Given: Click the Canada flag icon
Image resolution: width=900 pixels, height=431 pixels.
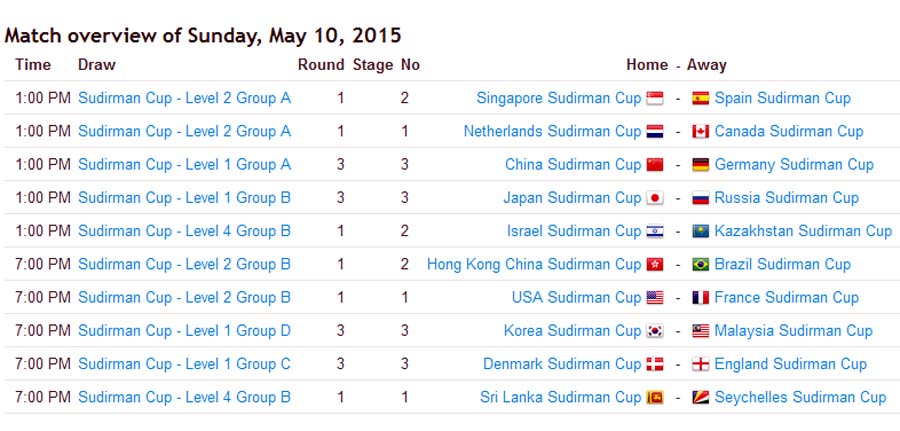Looking at the screenshot, I should 701,131.
